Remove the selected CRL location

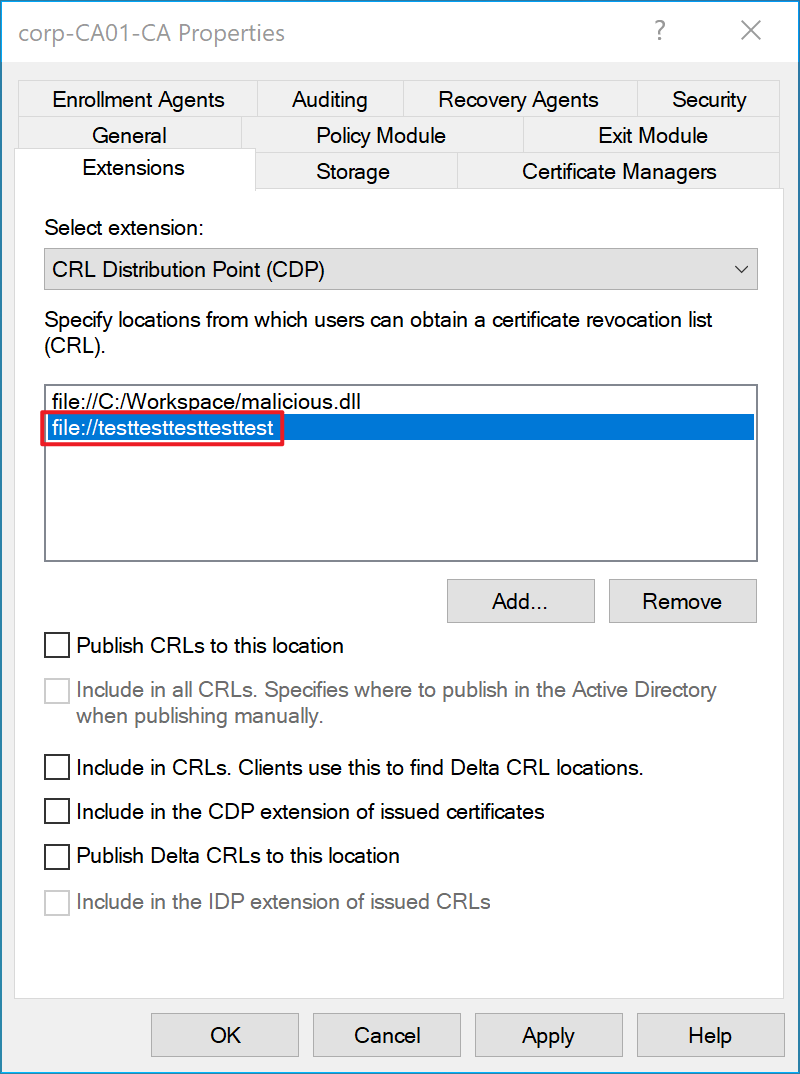pos(682,601)
